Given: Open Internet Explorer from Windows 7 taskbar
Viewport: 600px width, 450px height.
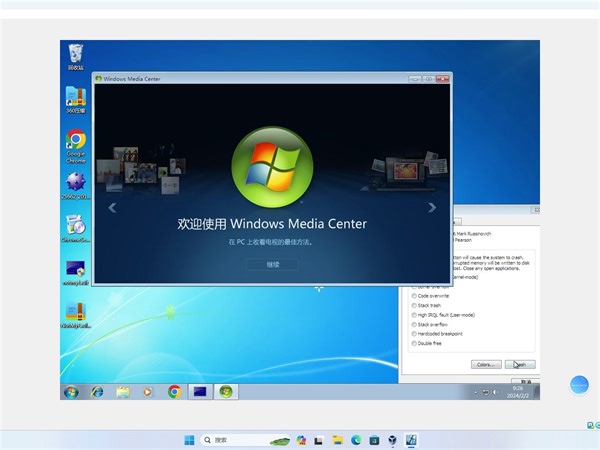Looking at the screenshot, I should (97, 392).
